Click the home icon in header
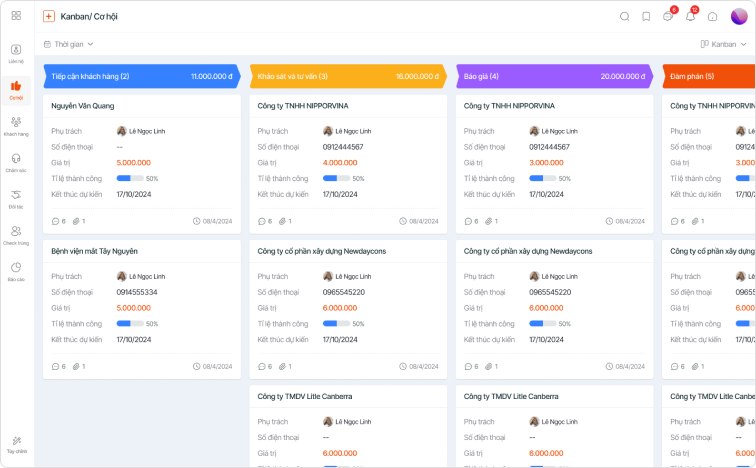The width and height of the screenshot is (756, 468). click(x=712, y=16)
